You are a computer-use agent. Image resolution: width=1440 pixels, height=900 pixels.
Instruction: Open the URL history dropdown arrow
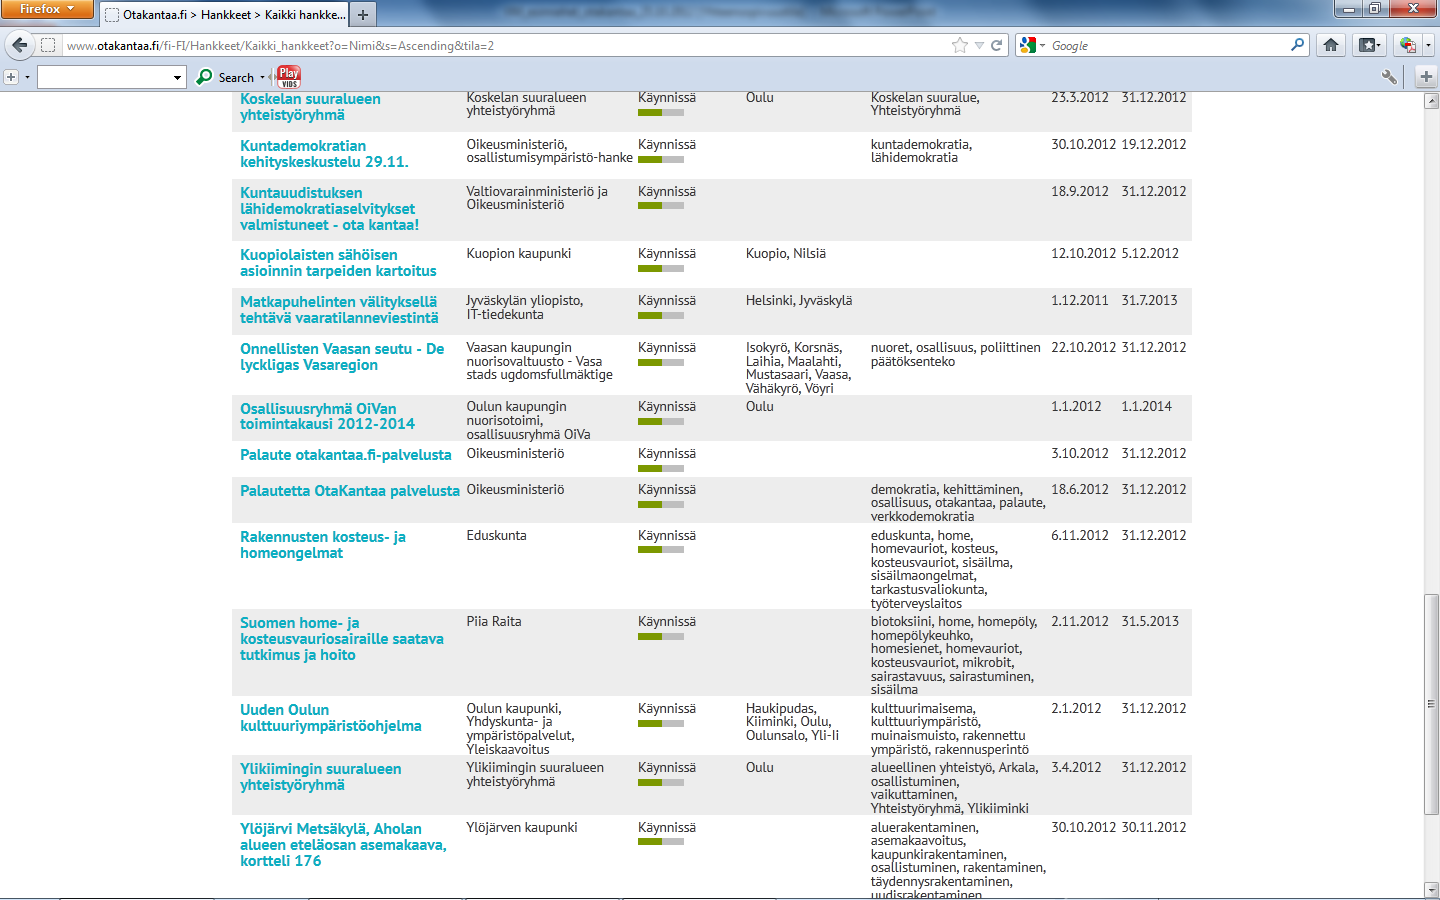click(x=980, y=45)
